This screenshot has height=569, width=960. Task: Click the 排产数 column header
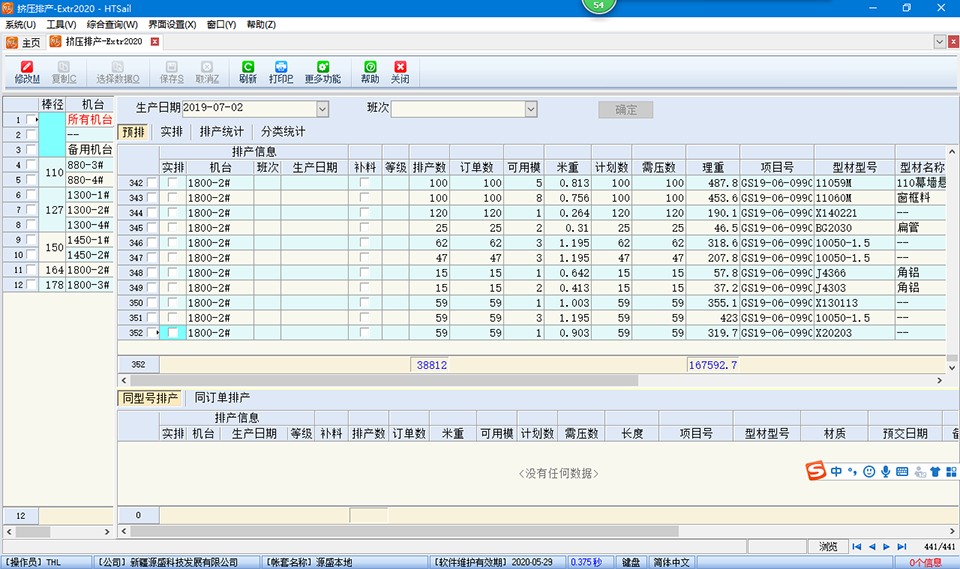(x=429, y=167)
